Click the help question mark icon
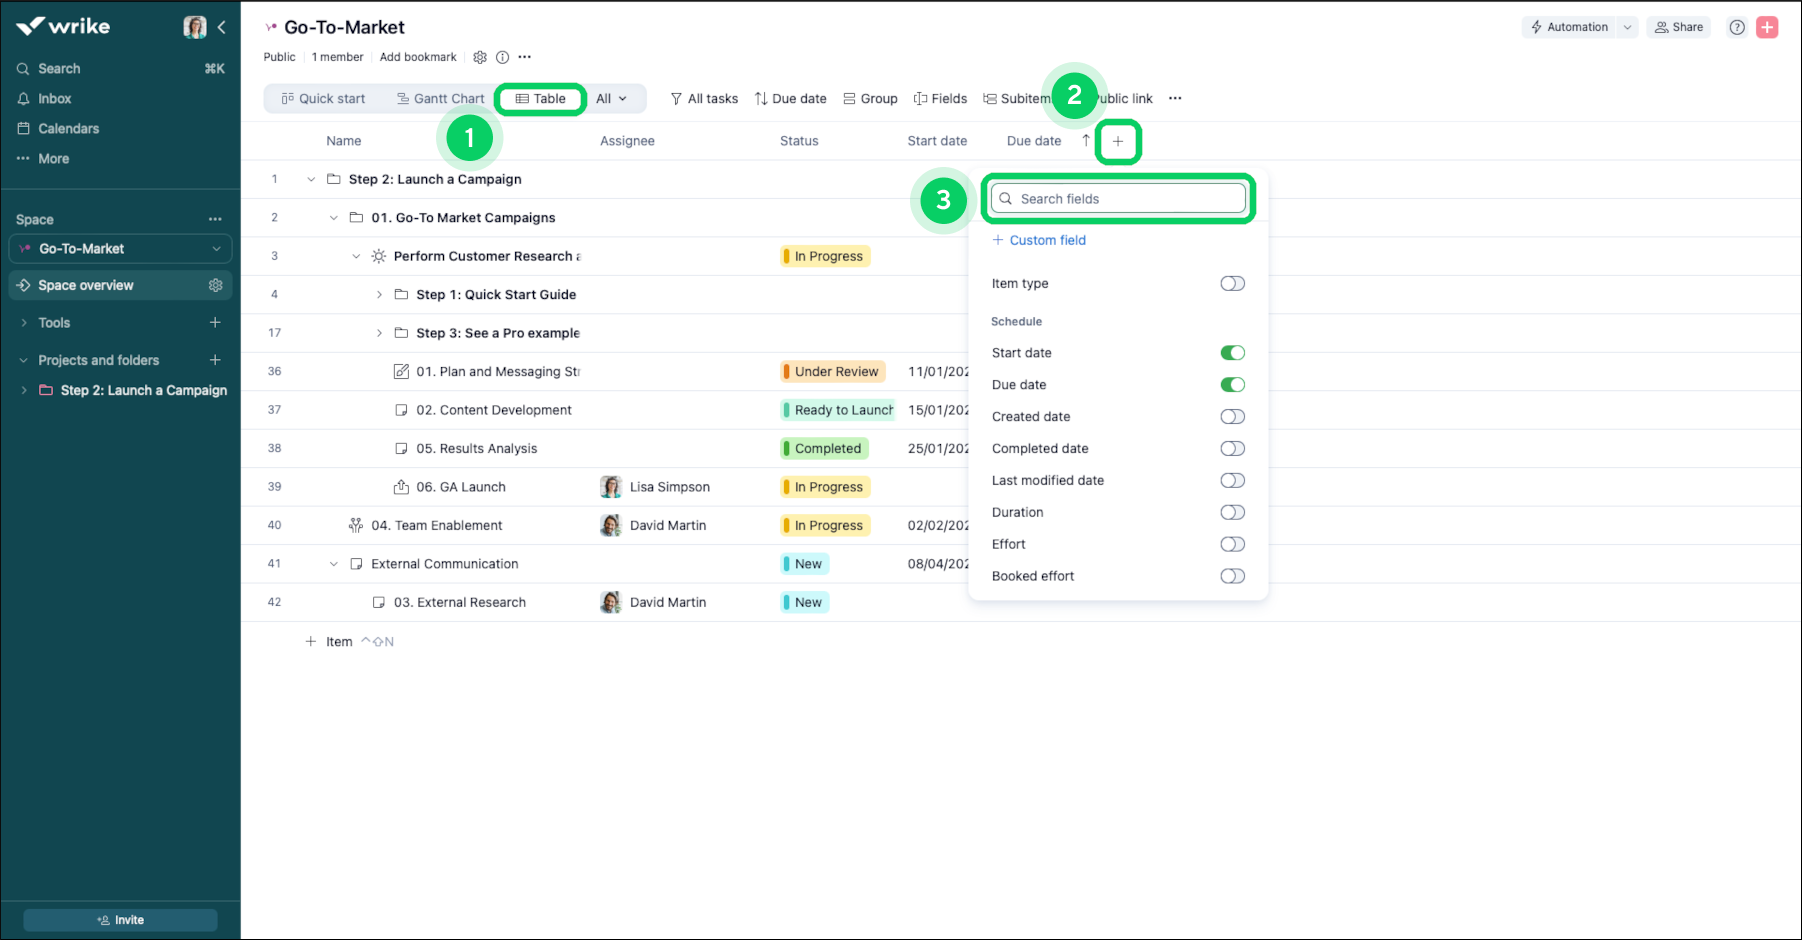 coord(1737,27)
